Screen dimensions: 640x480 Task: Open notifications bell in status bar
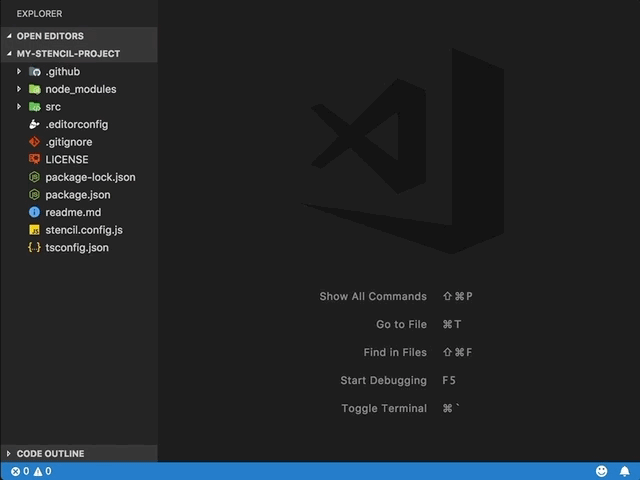pos(624,471)
